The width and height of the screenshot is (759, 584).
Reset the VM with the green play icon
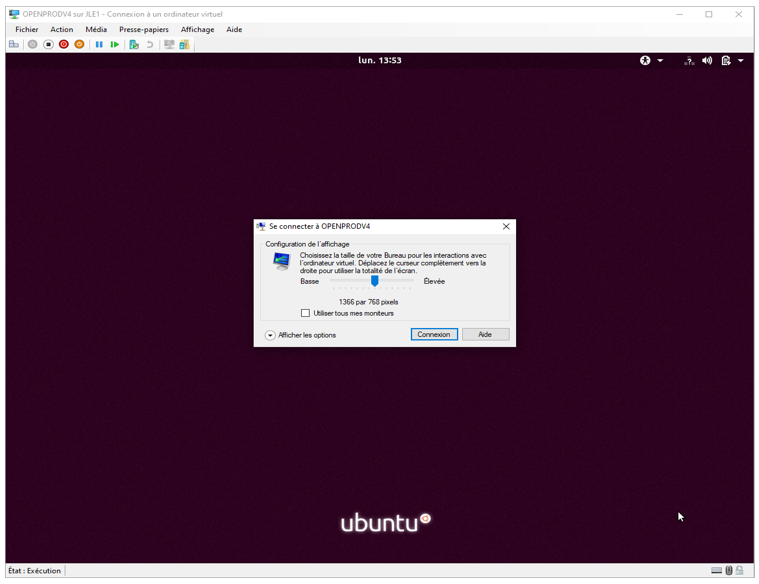pos(115,45)
